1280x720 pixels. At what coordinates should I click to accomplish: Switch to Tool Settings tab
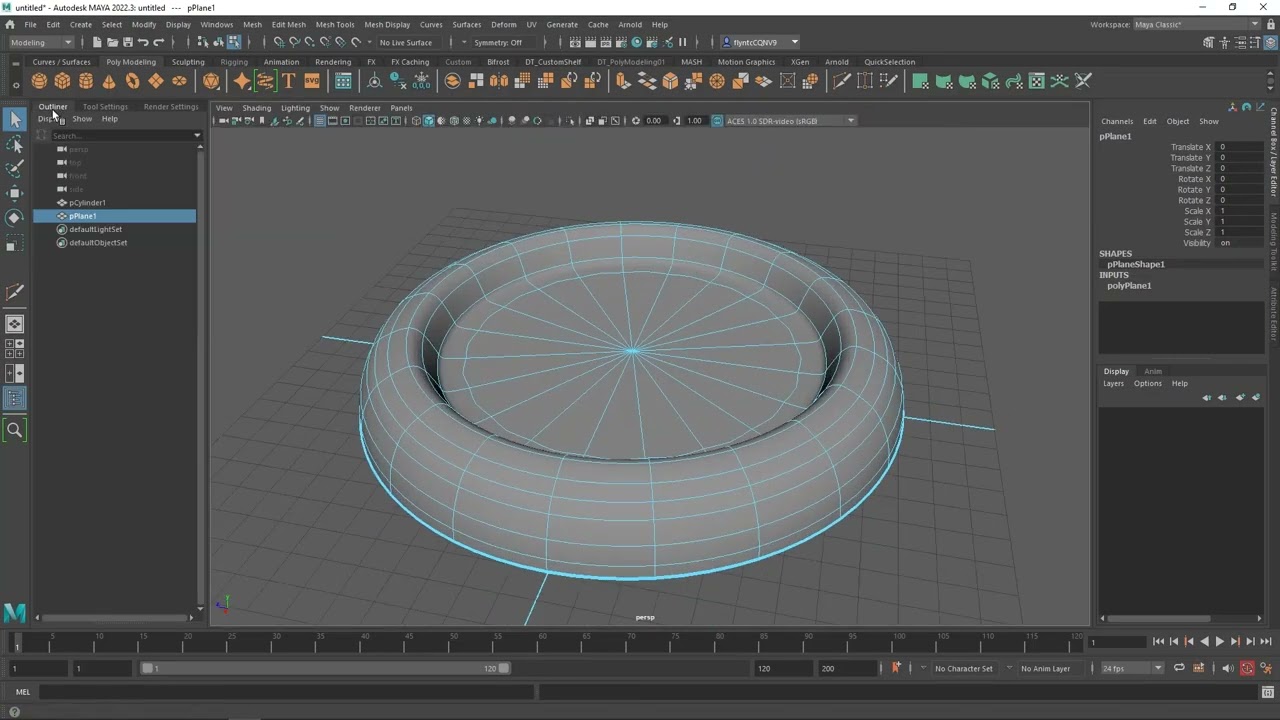(105, 107)
